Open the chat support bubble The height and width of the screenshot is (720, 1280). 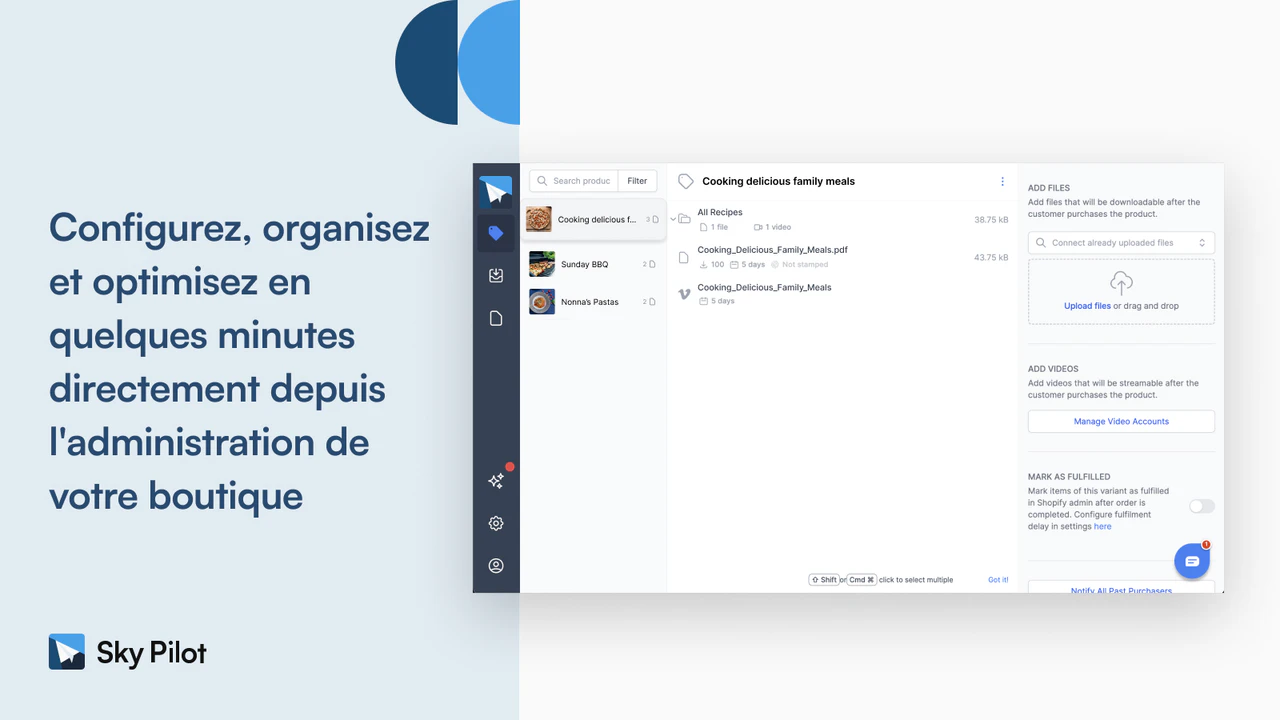pos(1192,561)
